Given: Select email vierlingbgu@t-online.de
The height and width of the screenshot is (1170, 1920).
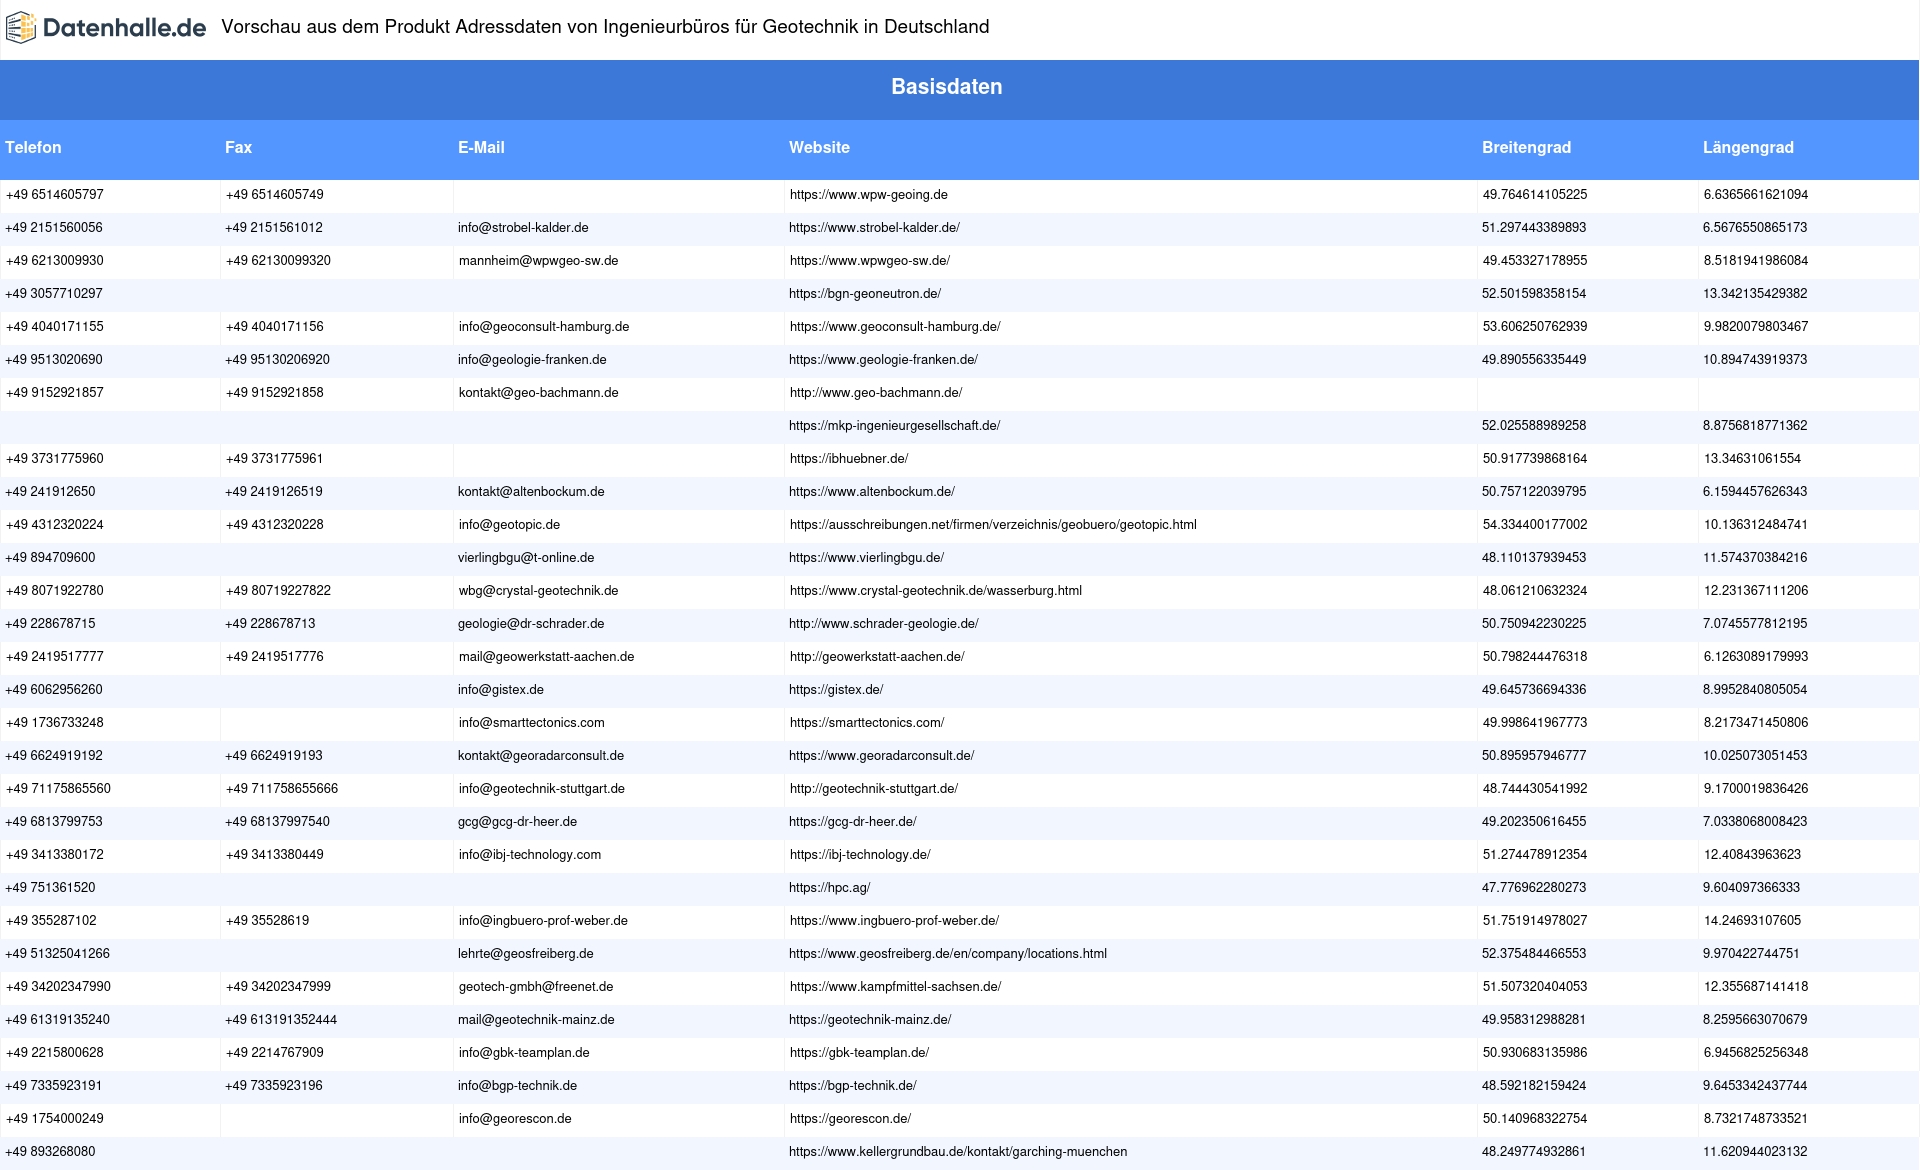Looking at the screenshot, I should (x=526, y=558).
